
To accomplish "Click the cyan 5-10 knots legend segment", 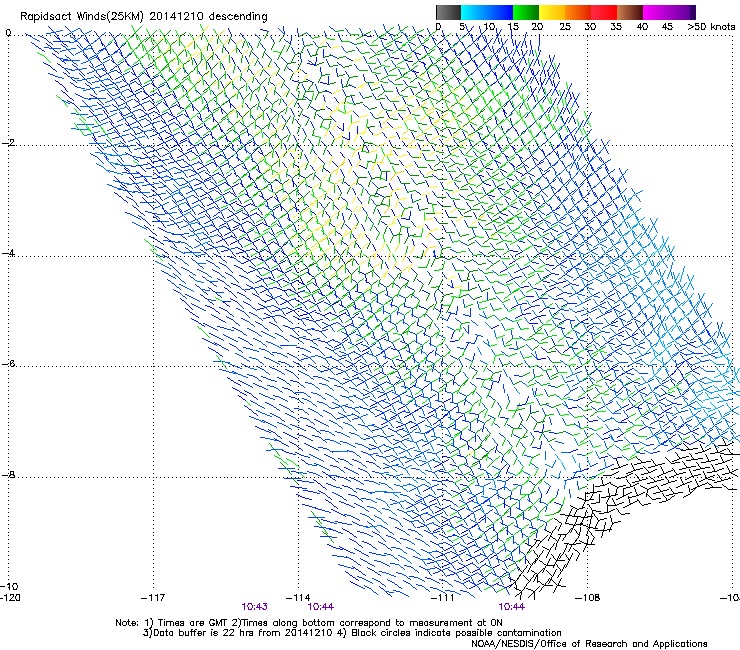I will pos(474,12).
